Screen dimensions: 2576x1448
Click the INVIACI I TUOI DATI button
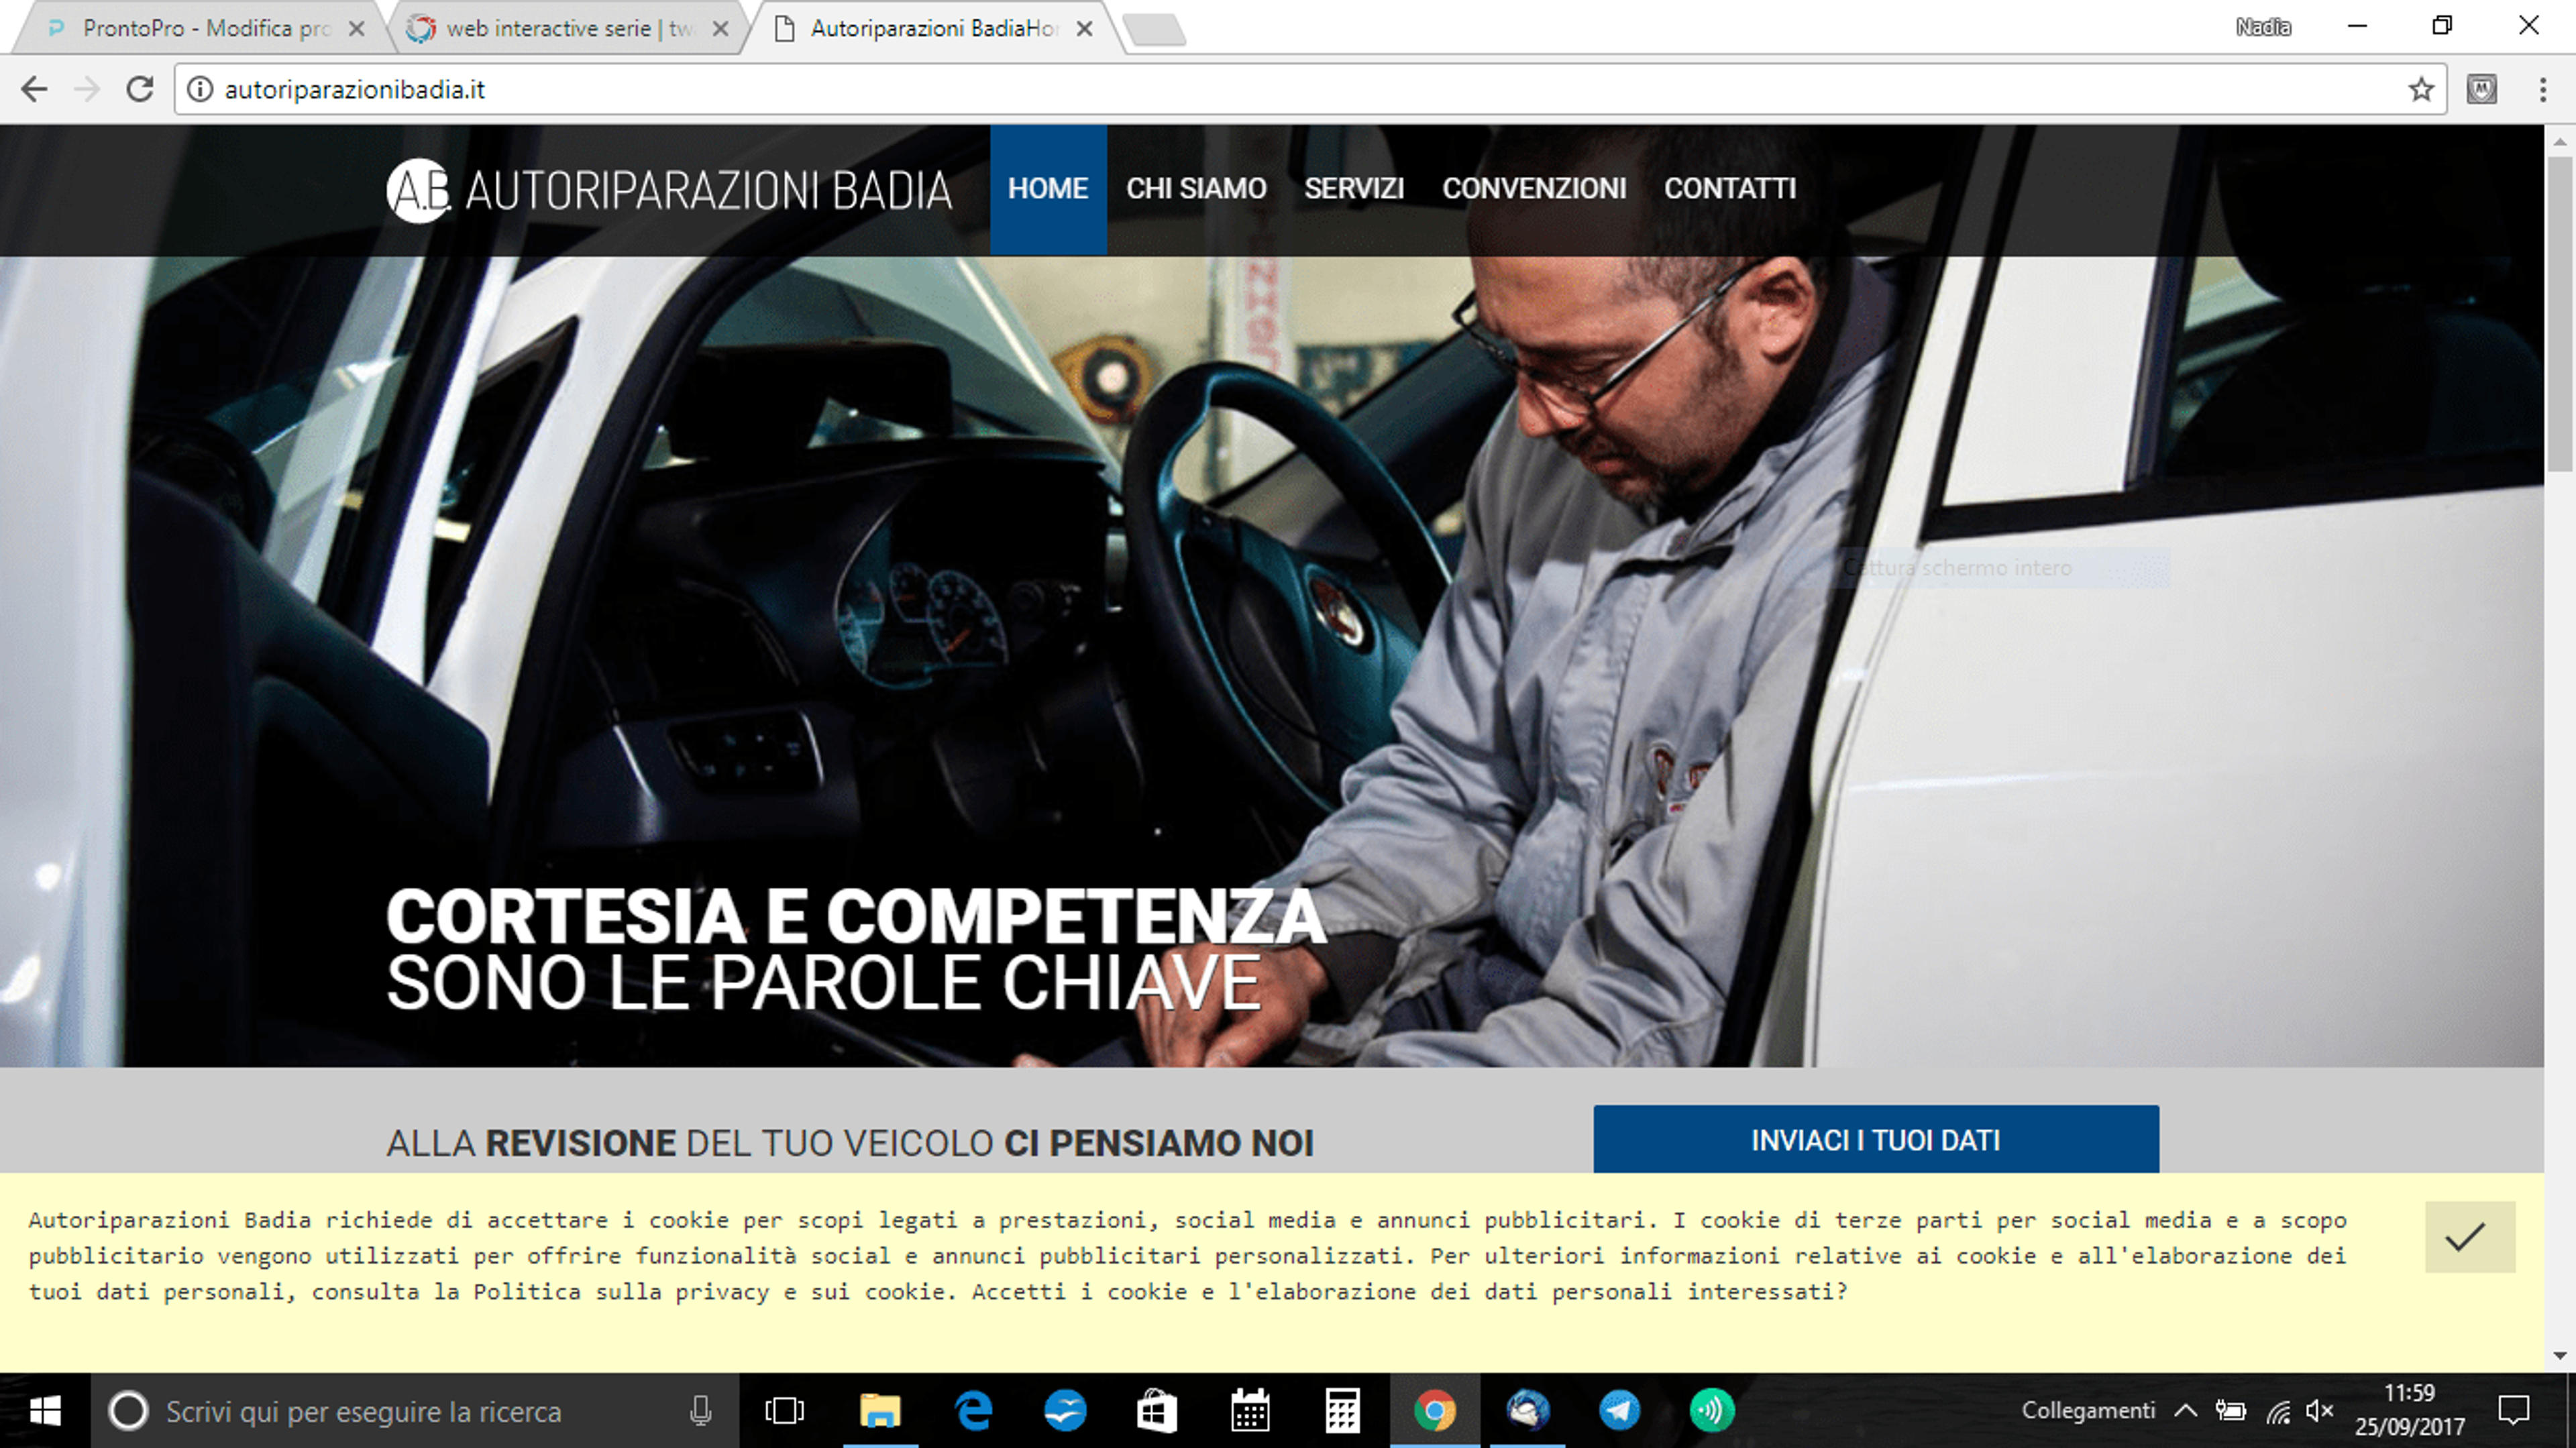point(1876,1139)
